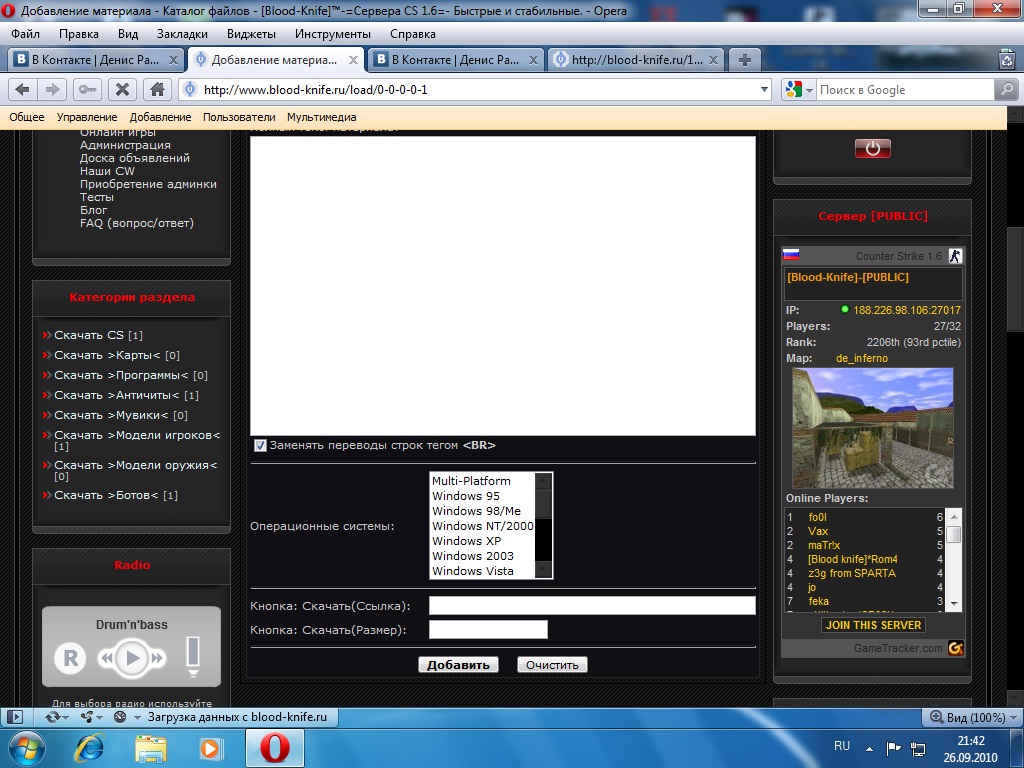Click the Очистить reset button
1024x768 pixels.
pos(552,665)
